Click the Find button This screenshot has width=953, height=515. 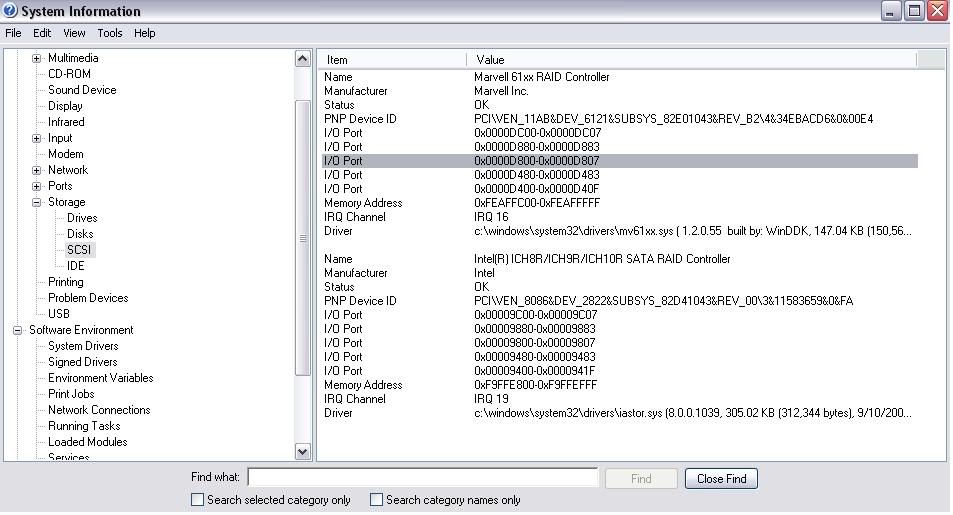[641, 479]
